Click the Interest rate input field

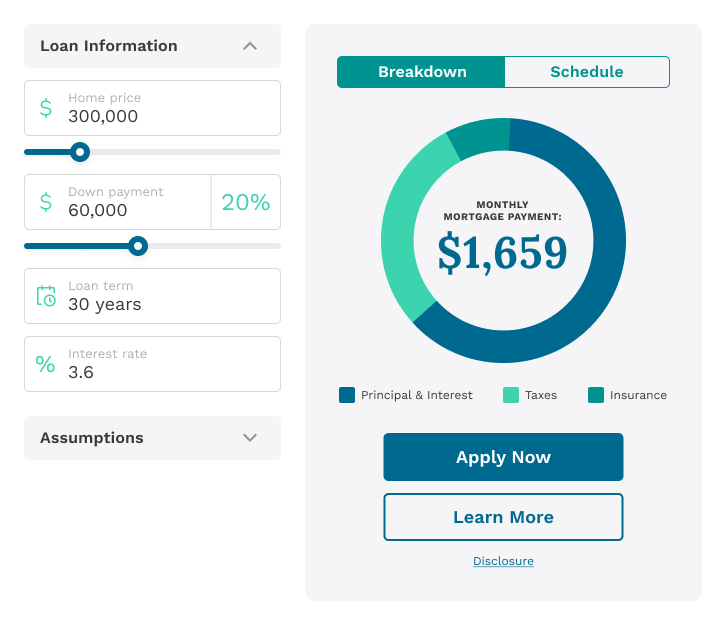pos(165,364)
